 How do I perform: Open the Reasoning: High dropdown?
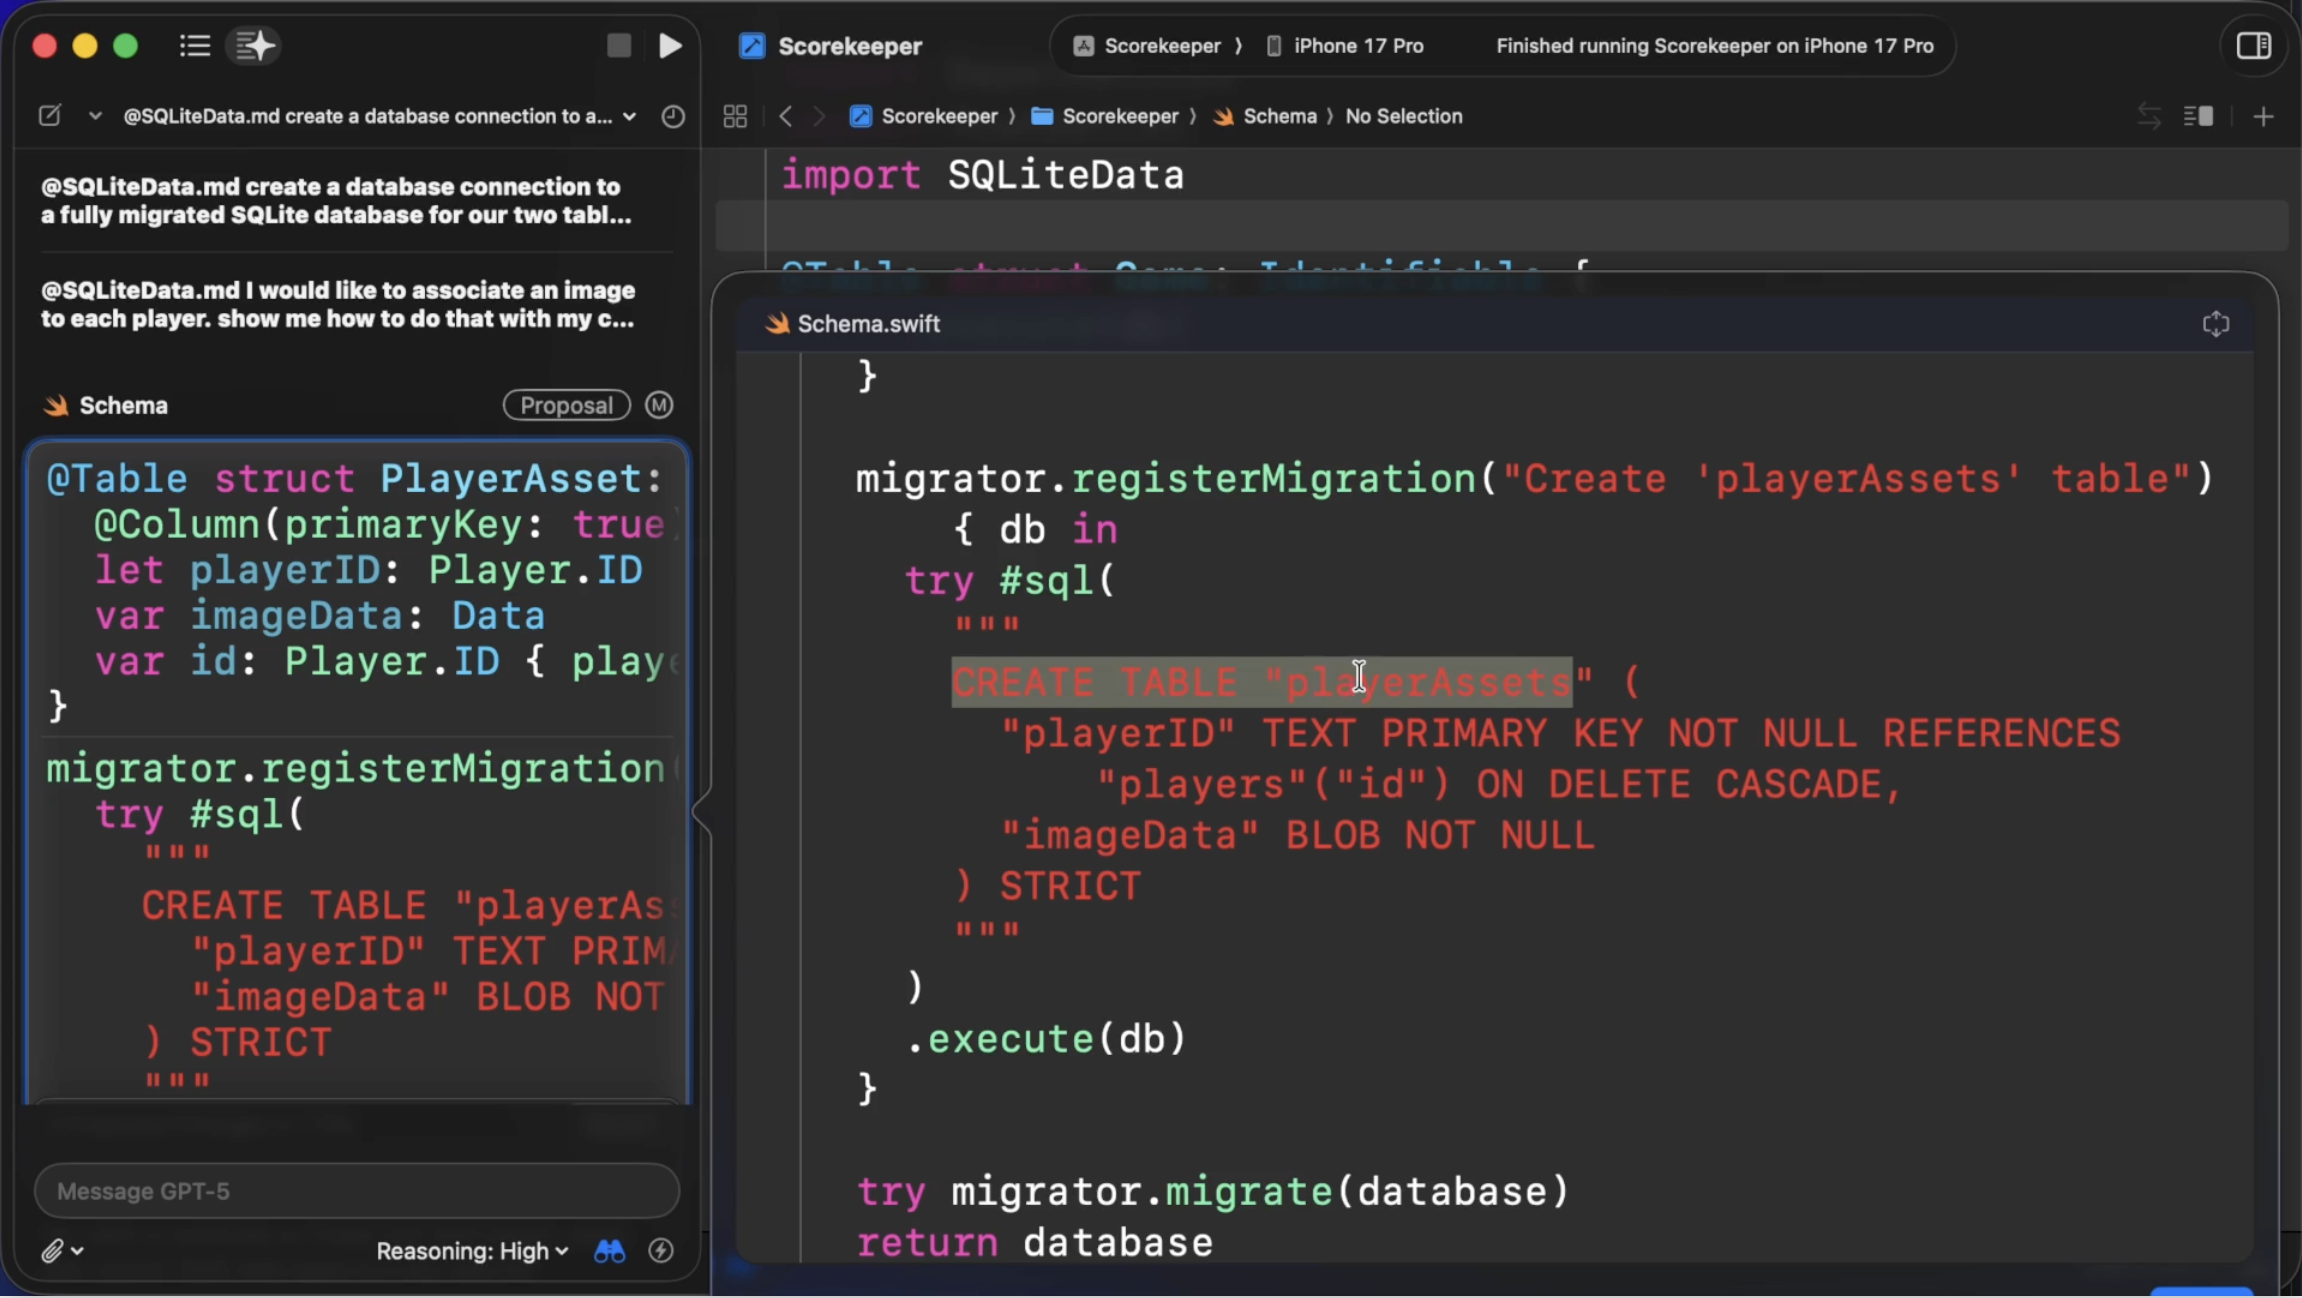pos(472,1251)
